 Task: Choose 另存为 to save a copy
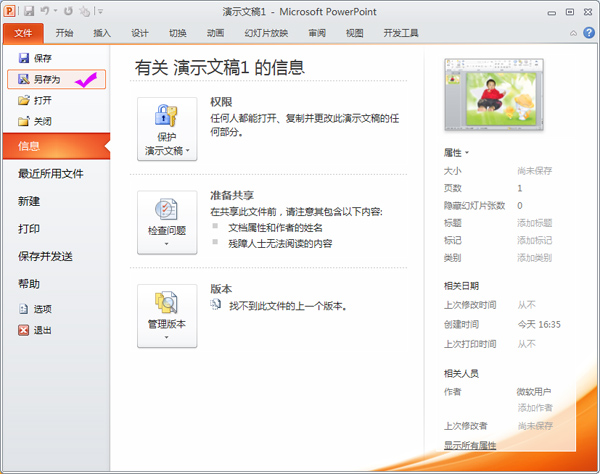[x=57, y=79]
